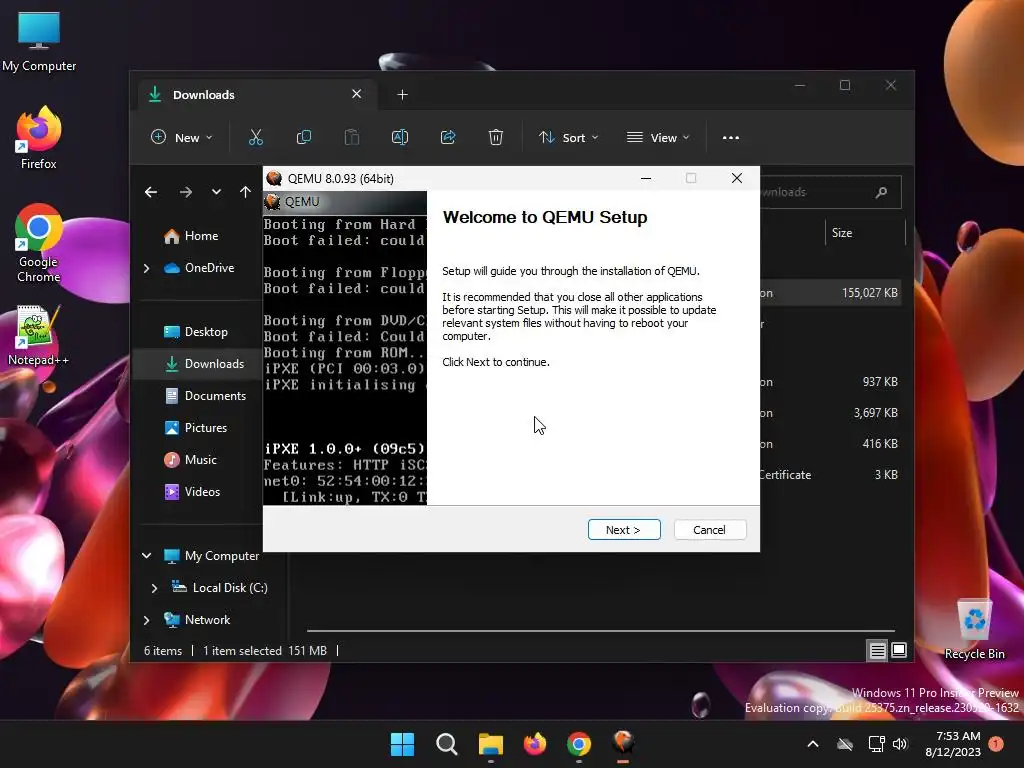1024x768 pixels.
Task: Expand the Network tree node
Action: [146, 620]
